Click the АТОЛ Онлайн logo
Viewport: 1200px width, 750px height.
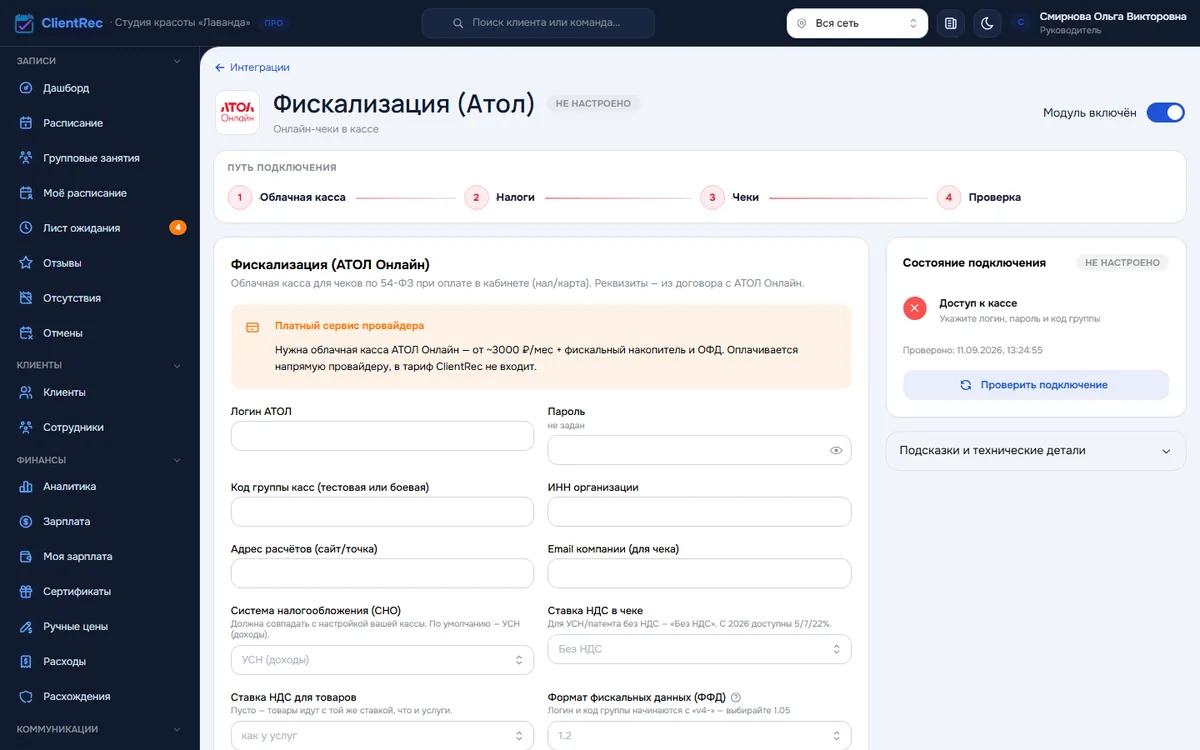(x=237, y=113)
